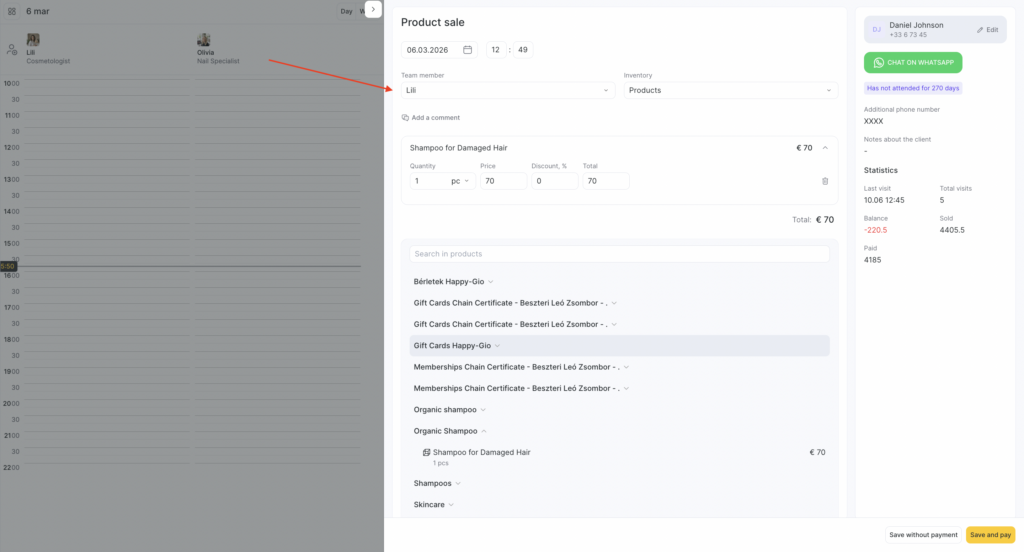Viewport: 1024px width, 552px height.
Task: Open the Team member dropdown
Action: tap(509, 90)
